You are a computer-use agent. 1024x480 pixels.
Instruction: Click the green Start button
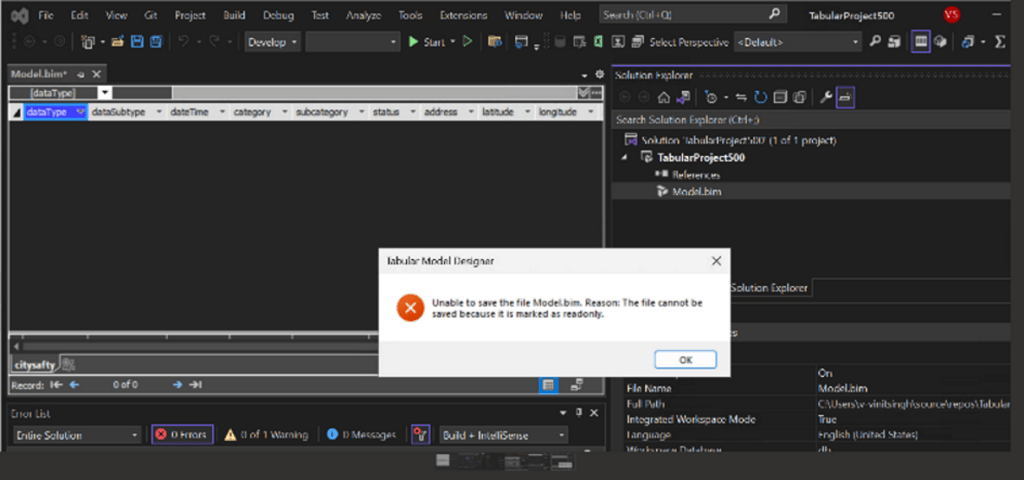pos(426,42)
